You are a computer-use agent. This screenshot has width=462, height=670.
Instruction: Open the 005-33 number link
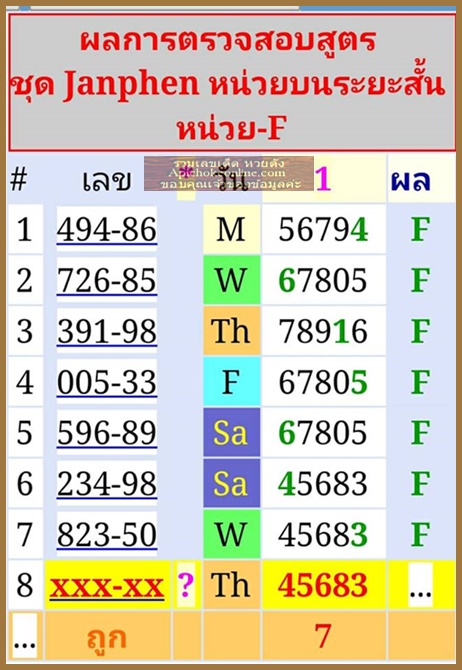(107, 382)
